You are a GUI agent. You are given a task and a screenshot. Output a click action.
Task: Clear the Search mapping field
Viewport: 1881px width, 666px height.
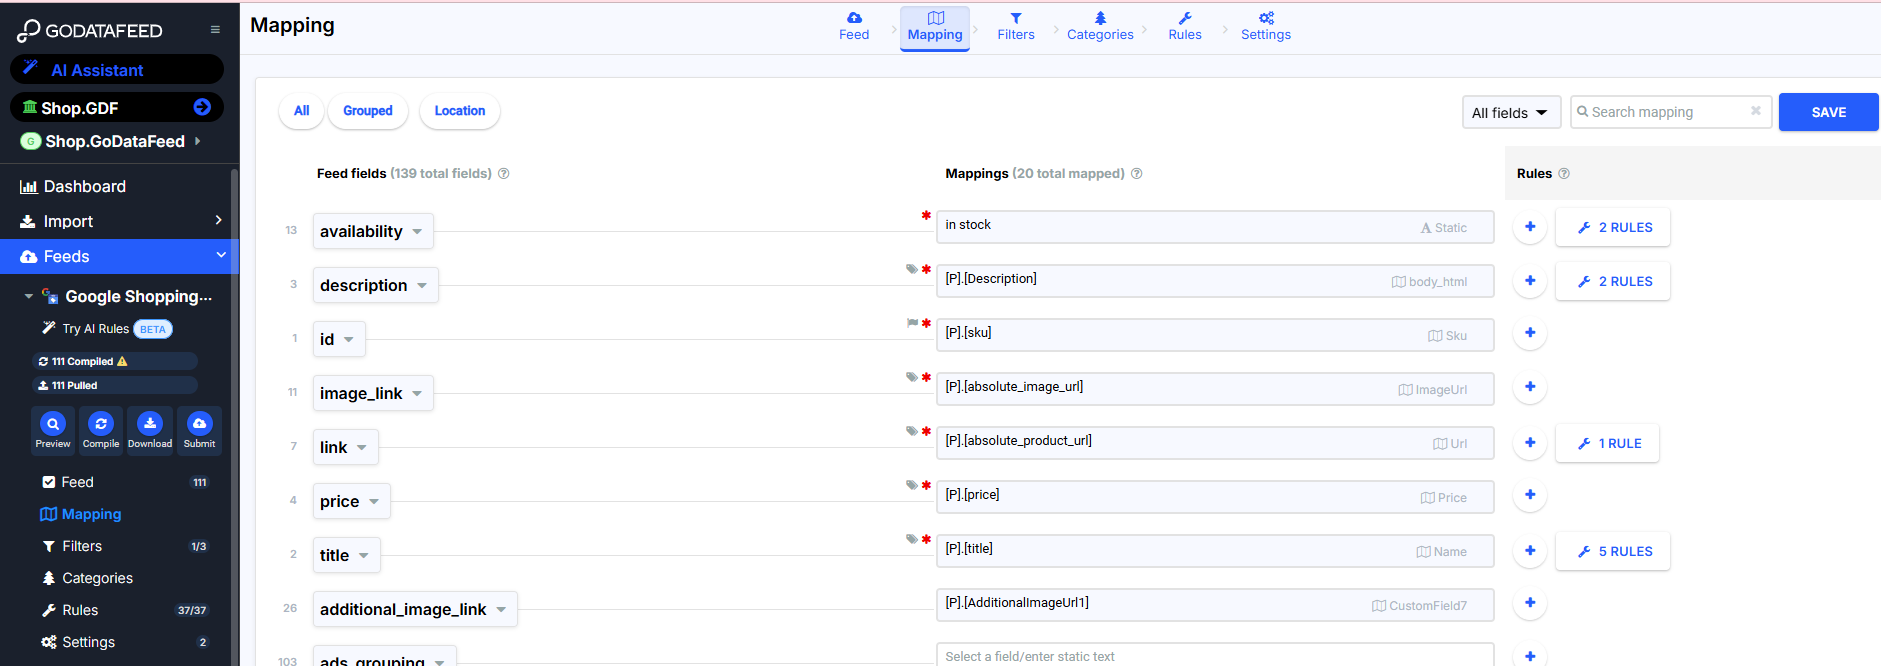[1756, 111]
